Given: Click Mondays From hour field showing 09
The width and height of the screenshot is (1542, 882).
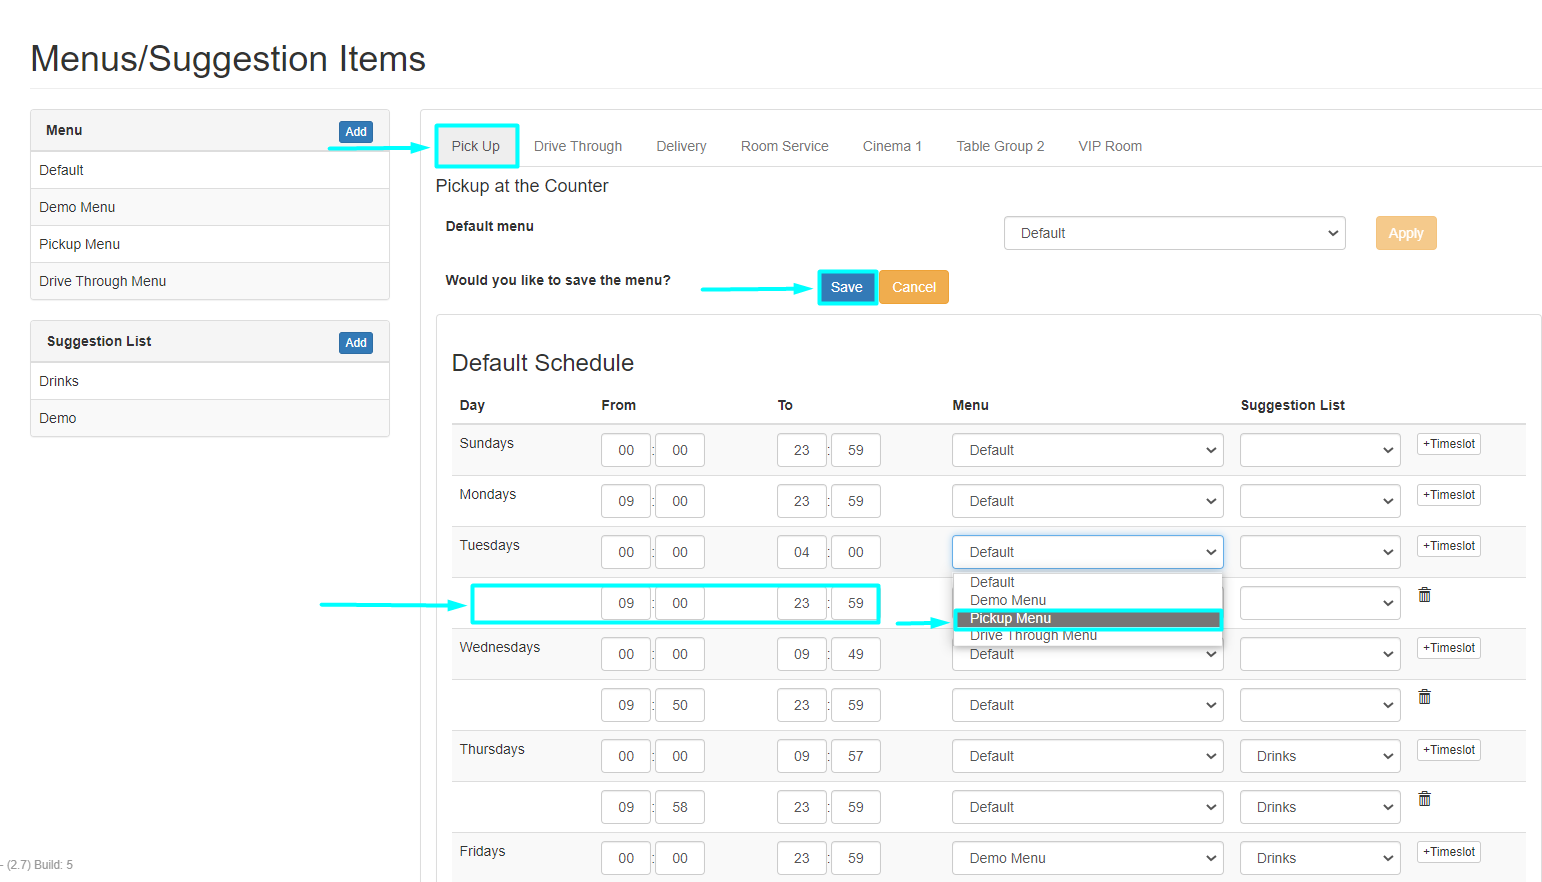Looking at the screenshot, I should (626, 501).
